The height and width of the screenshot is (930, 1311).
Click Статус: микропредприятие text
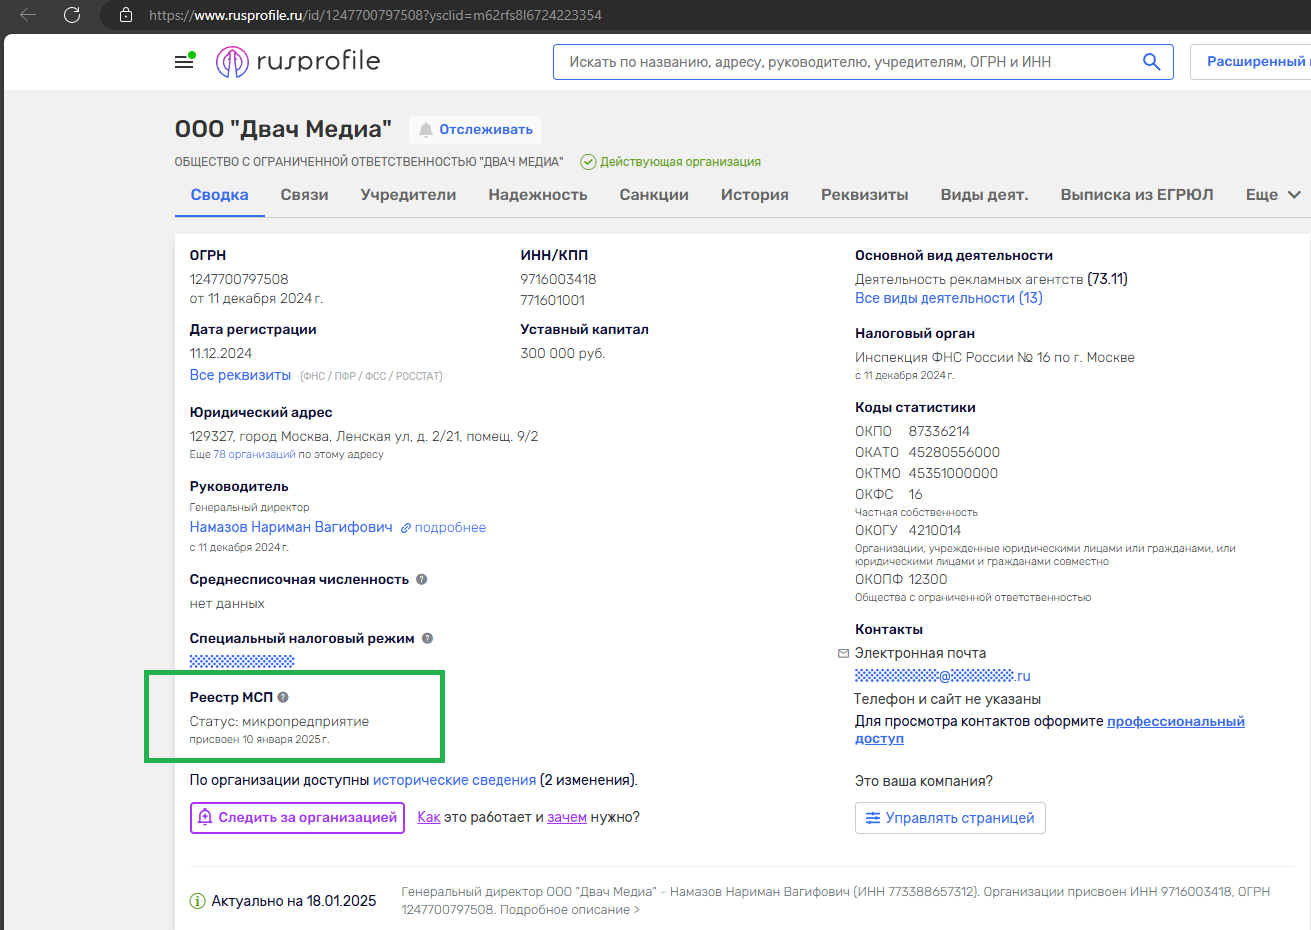click(279, 721)
